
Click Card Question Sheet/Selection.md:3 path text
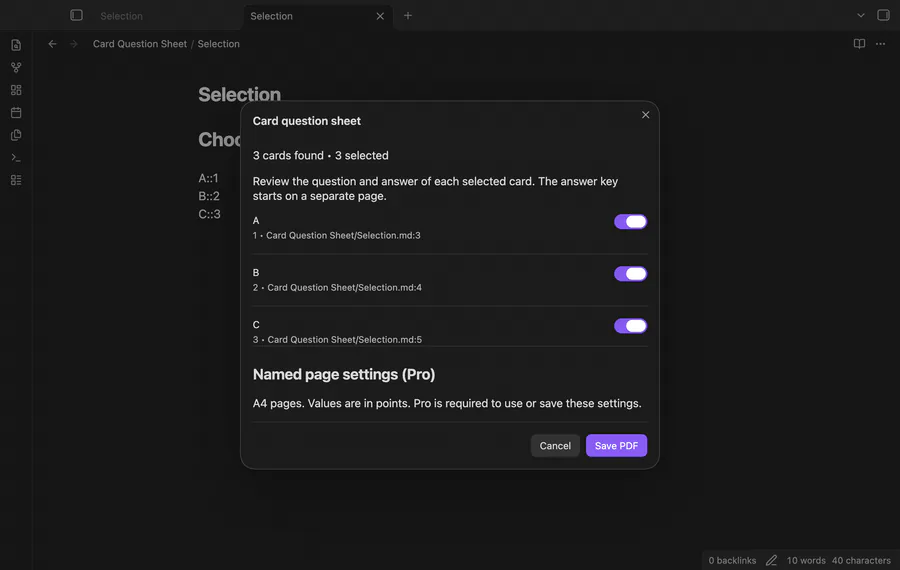click(343, 235)
